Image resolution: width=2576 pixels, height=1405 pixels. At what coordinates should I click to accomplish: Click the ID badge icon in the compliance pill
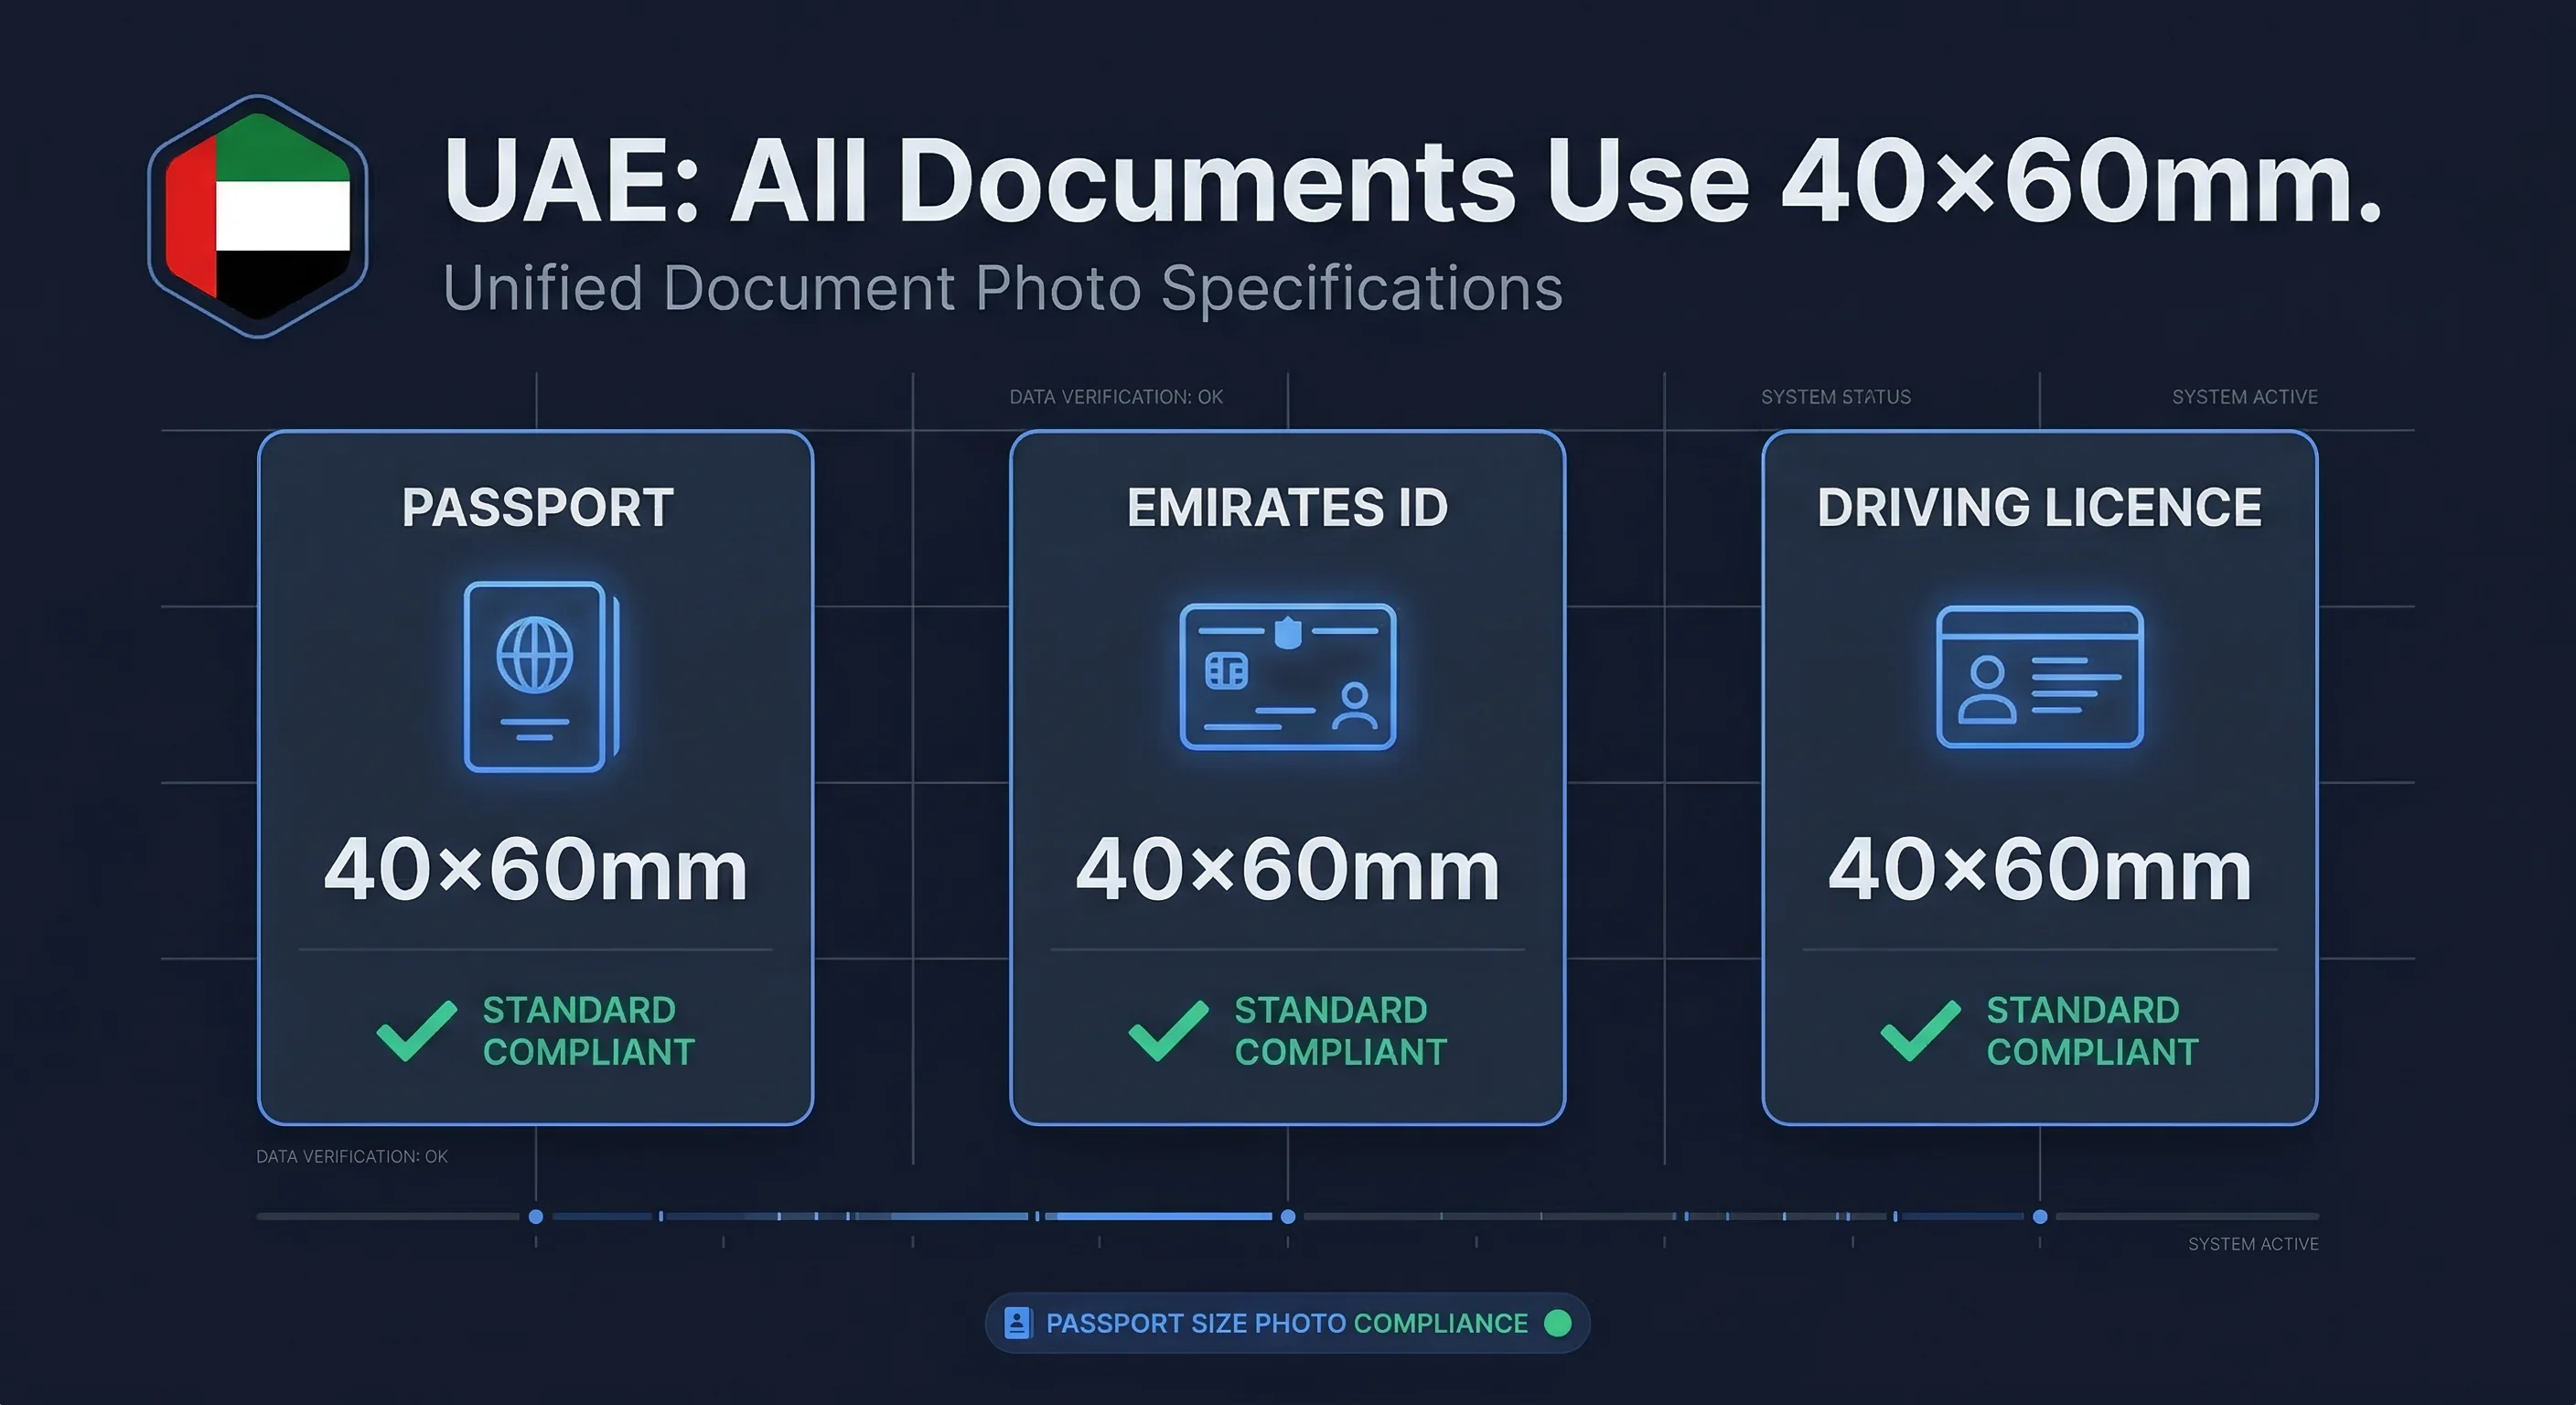pos(1017,1322)
